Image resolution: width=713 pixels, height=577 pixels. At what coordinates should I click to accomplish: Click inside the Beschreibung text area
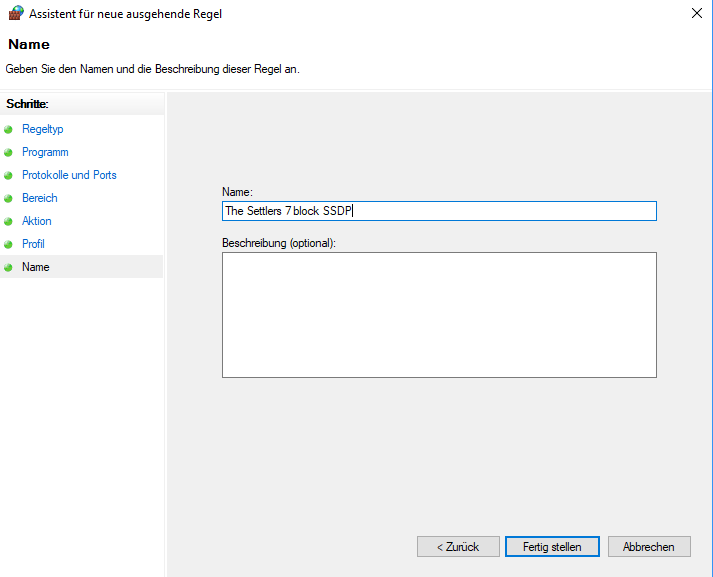point(439,314)
